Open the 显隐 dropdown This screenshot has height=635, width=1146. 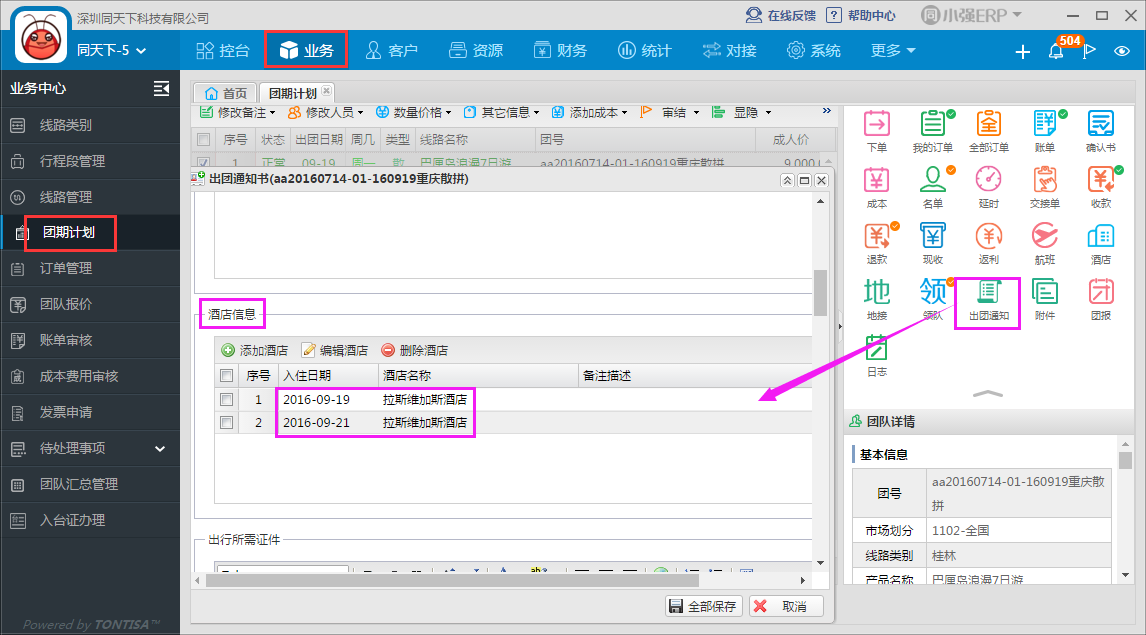pos(742,113)
